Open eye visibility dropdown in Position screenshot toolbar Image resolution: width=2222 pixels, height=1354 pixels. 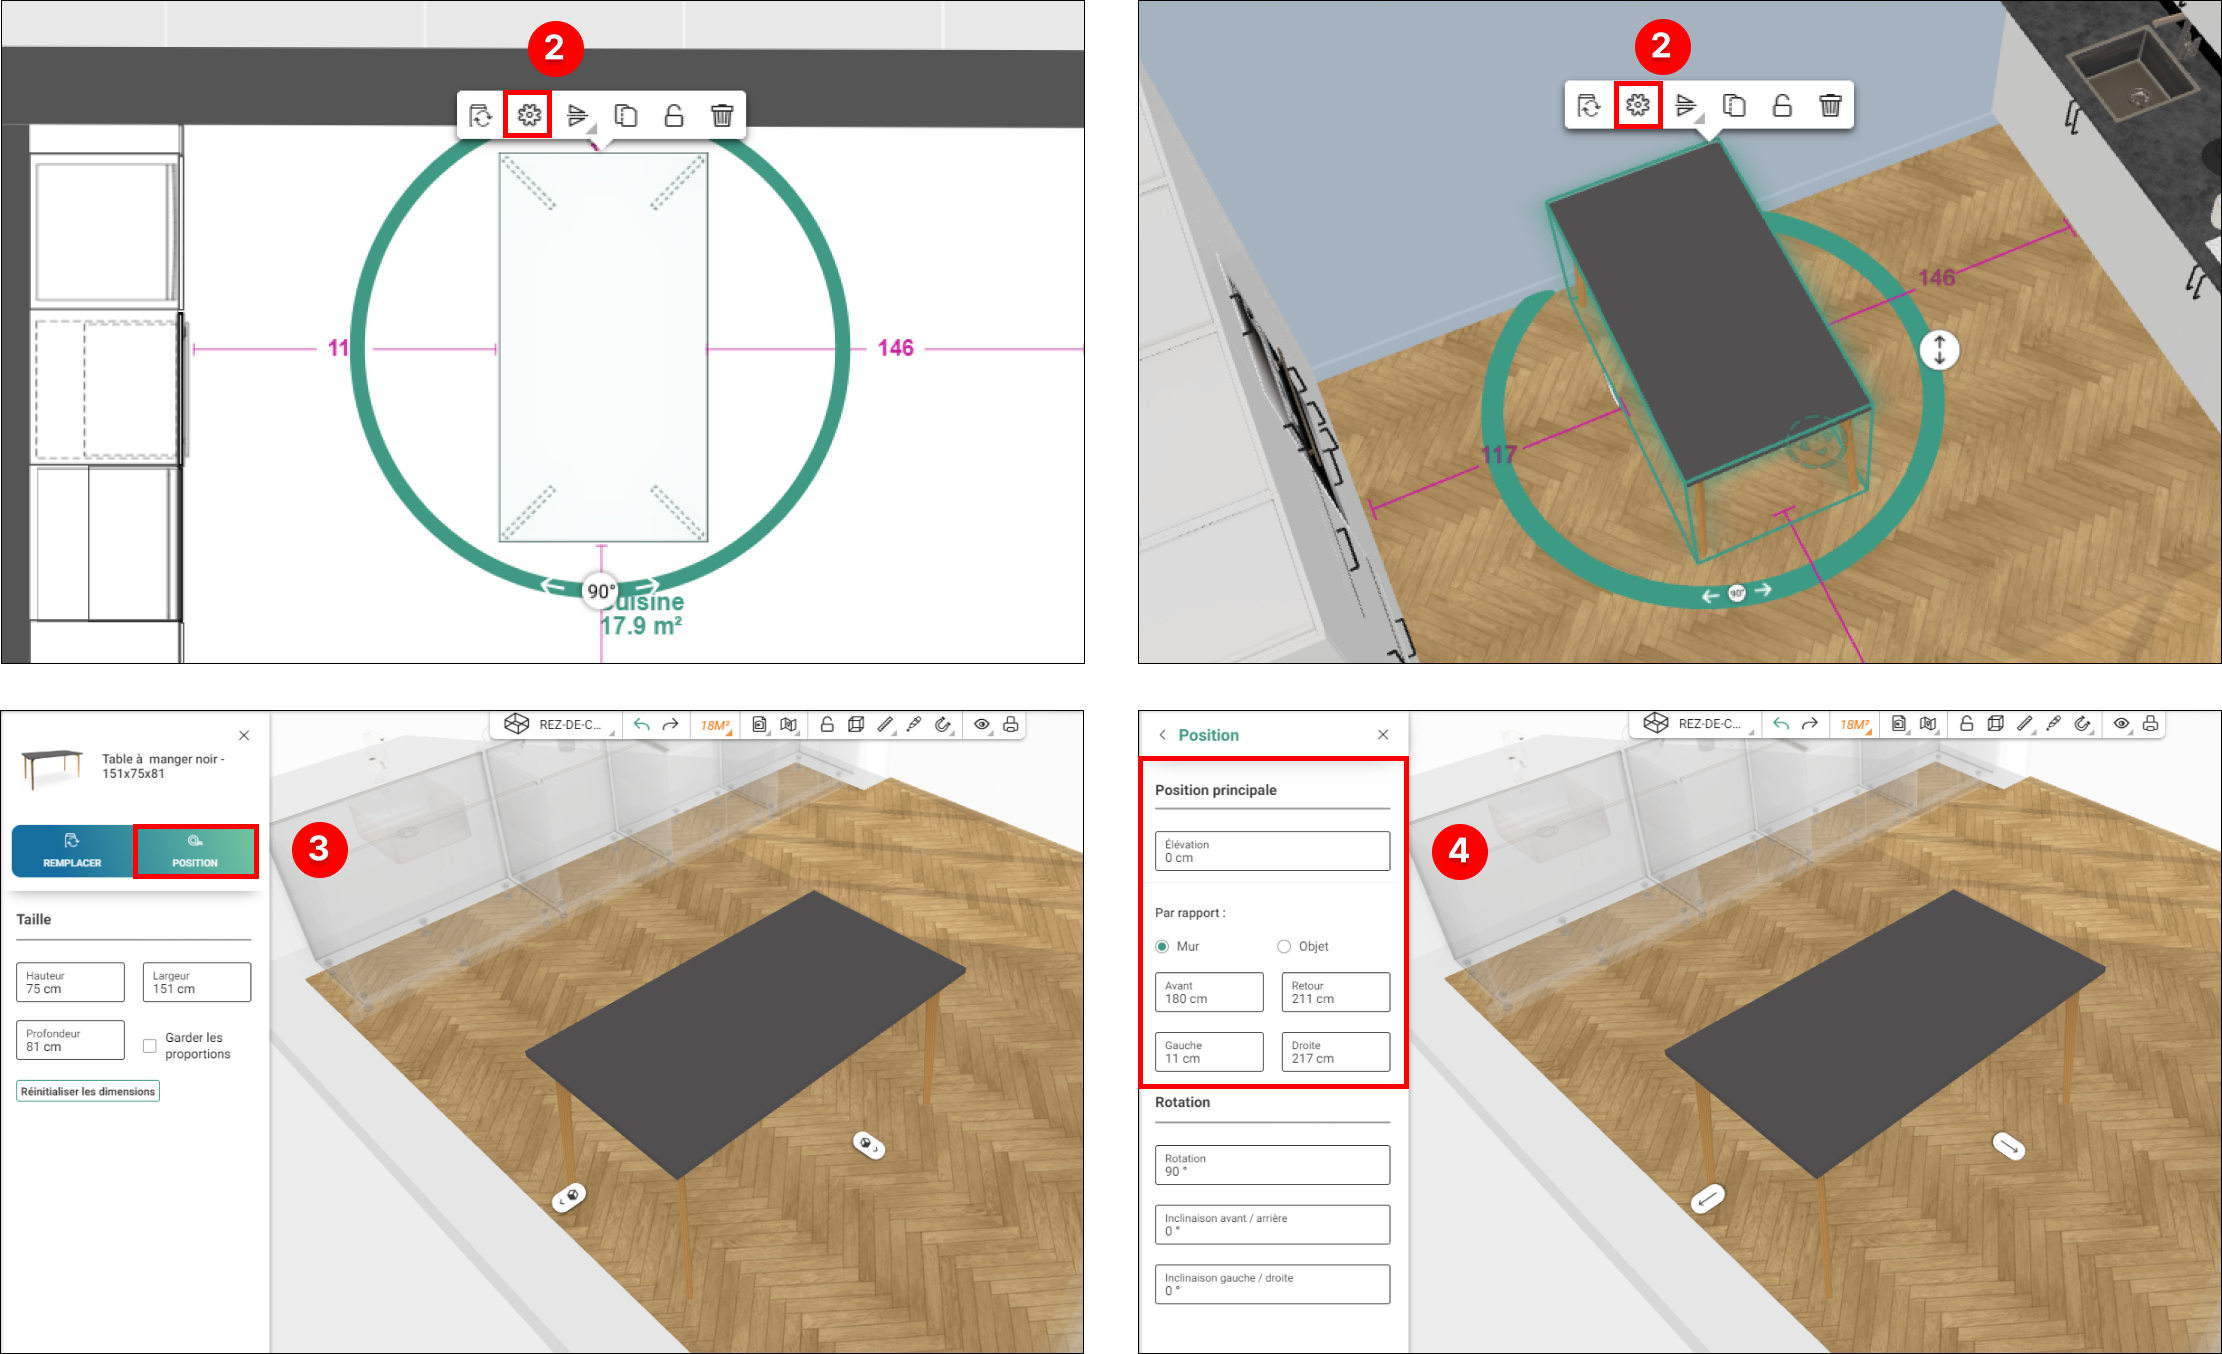point(2121,723)
